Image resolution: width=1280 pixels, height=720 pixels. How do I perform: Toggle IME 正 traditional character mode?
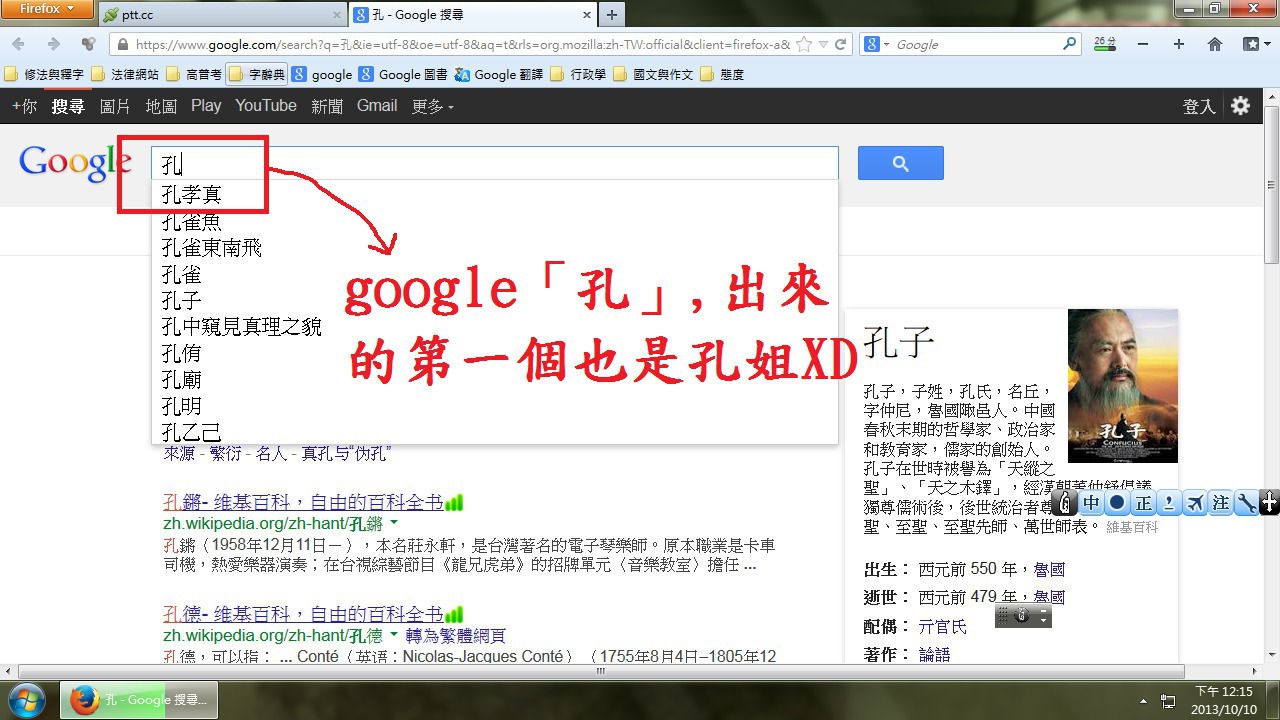1143,503
